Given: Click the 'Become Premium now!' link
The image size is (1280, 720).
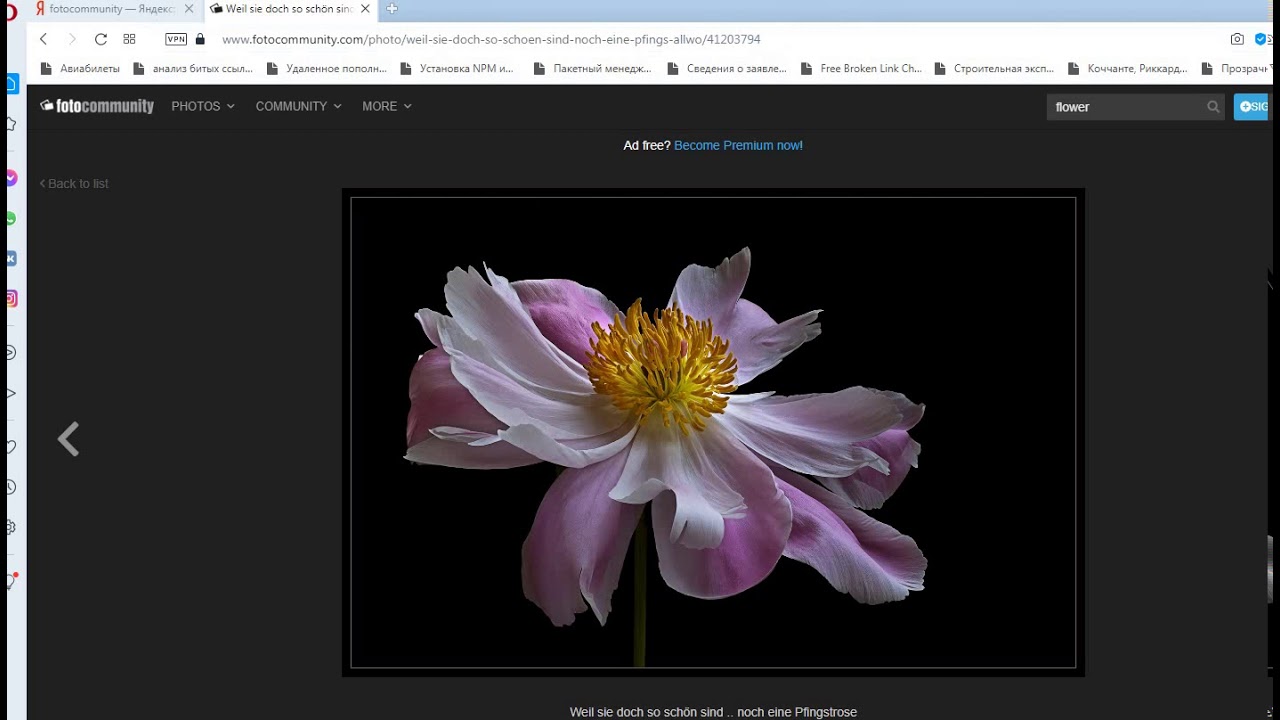Looking at the screenshot, I should tap(738, 145).
